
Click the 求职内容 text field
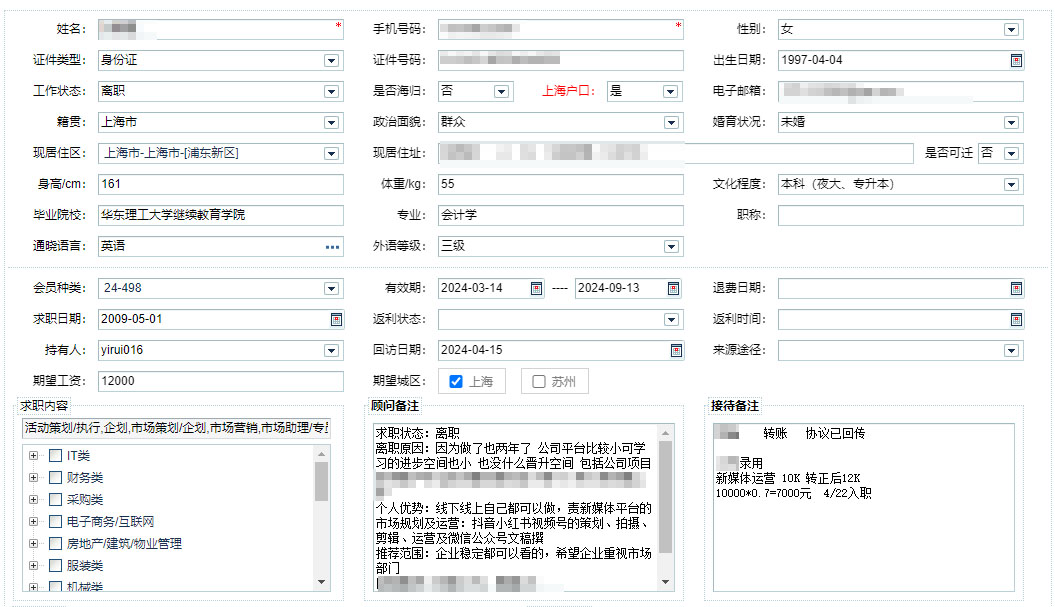pos(176,428)
